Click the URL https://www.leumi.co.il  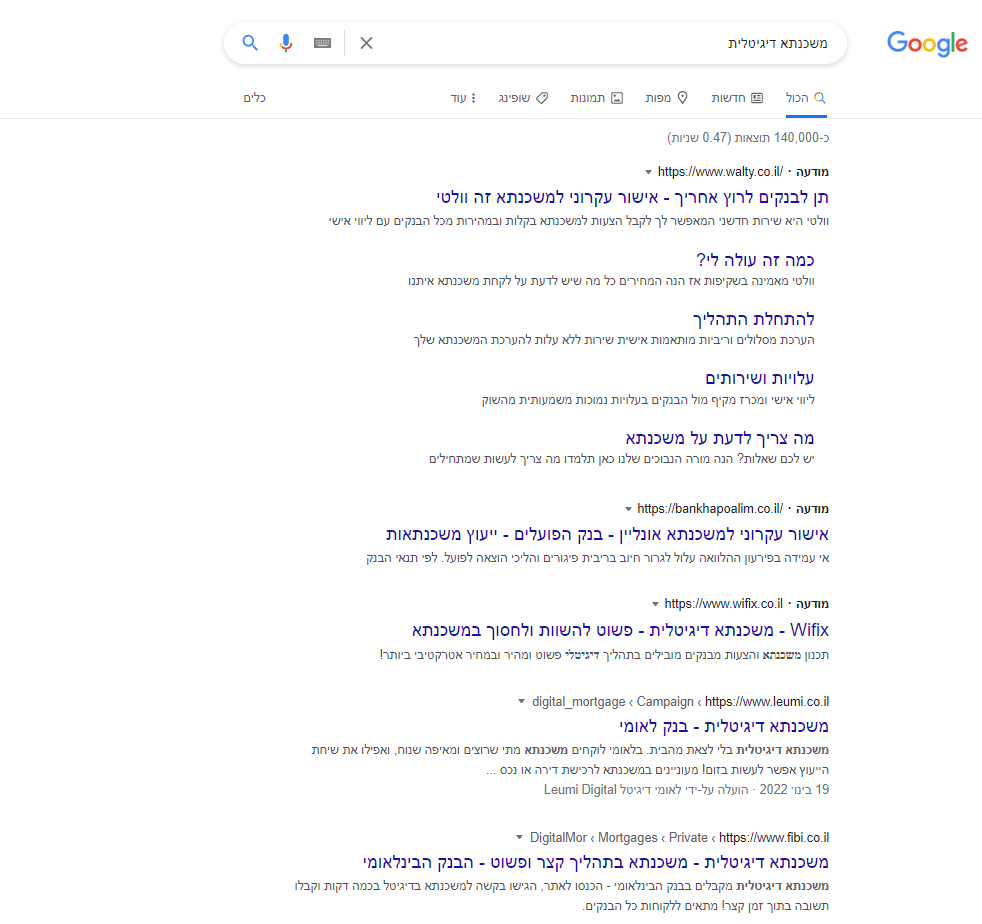[767, 702]
